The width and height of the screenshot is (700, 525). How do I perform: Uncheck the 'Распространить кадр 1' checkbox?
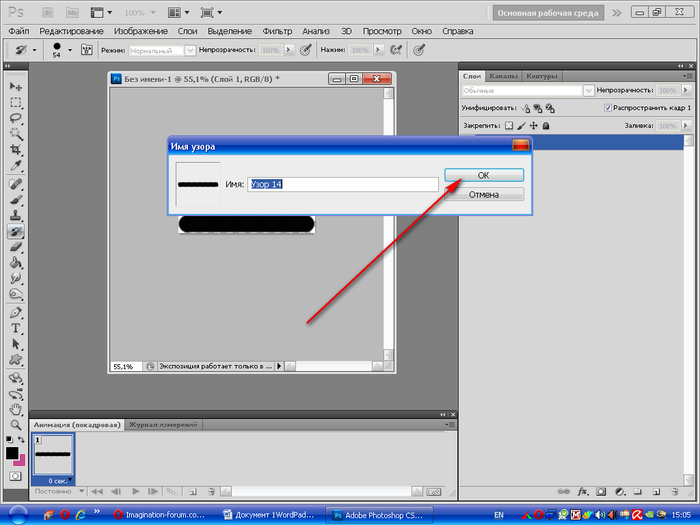(x=608, y=107)
